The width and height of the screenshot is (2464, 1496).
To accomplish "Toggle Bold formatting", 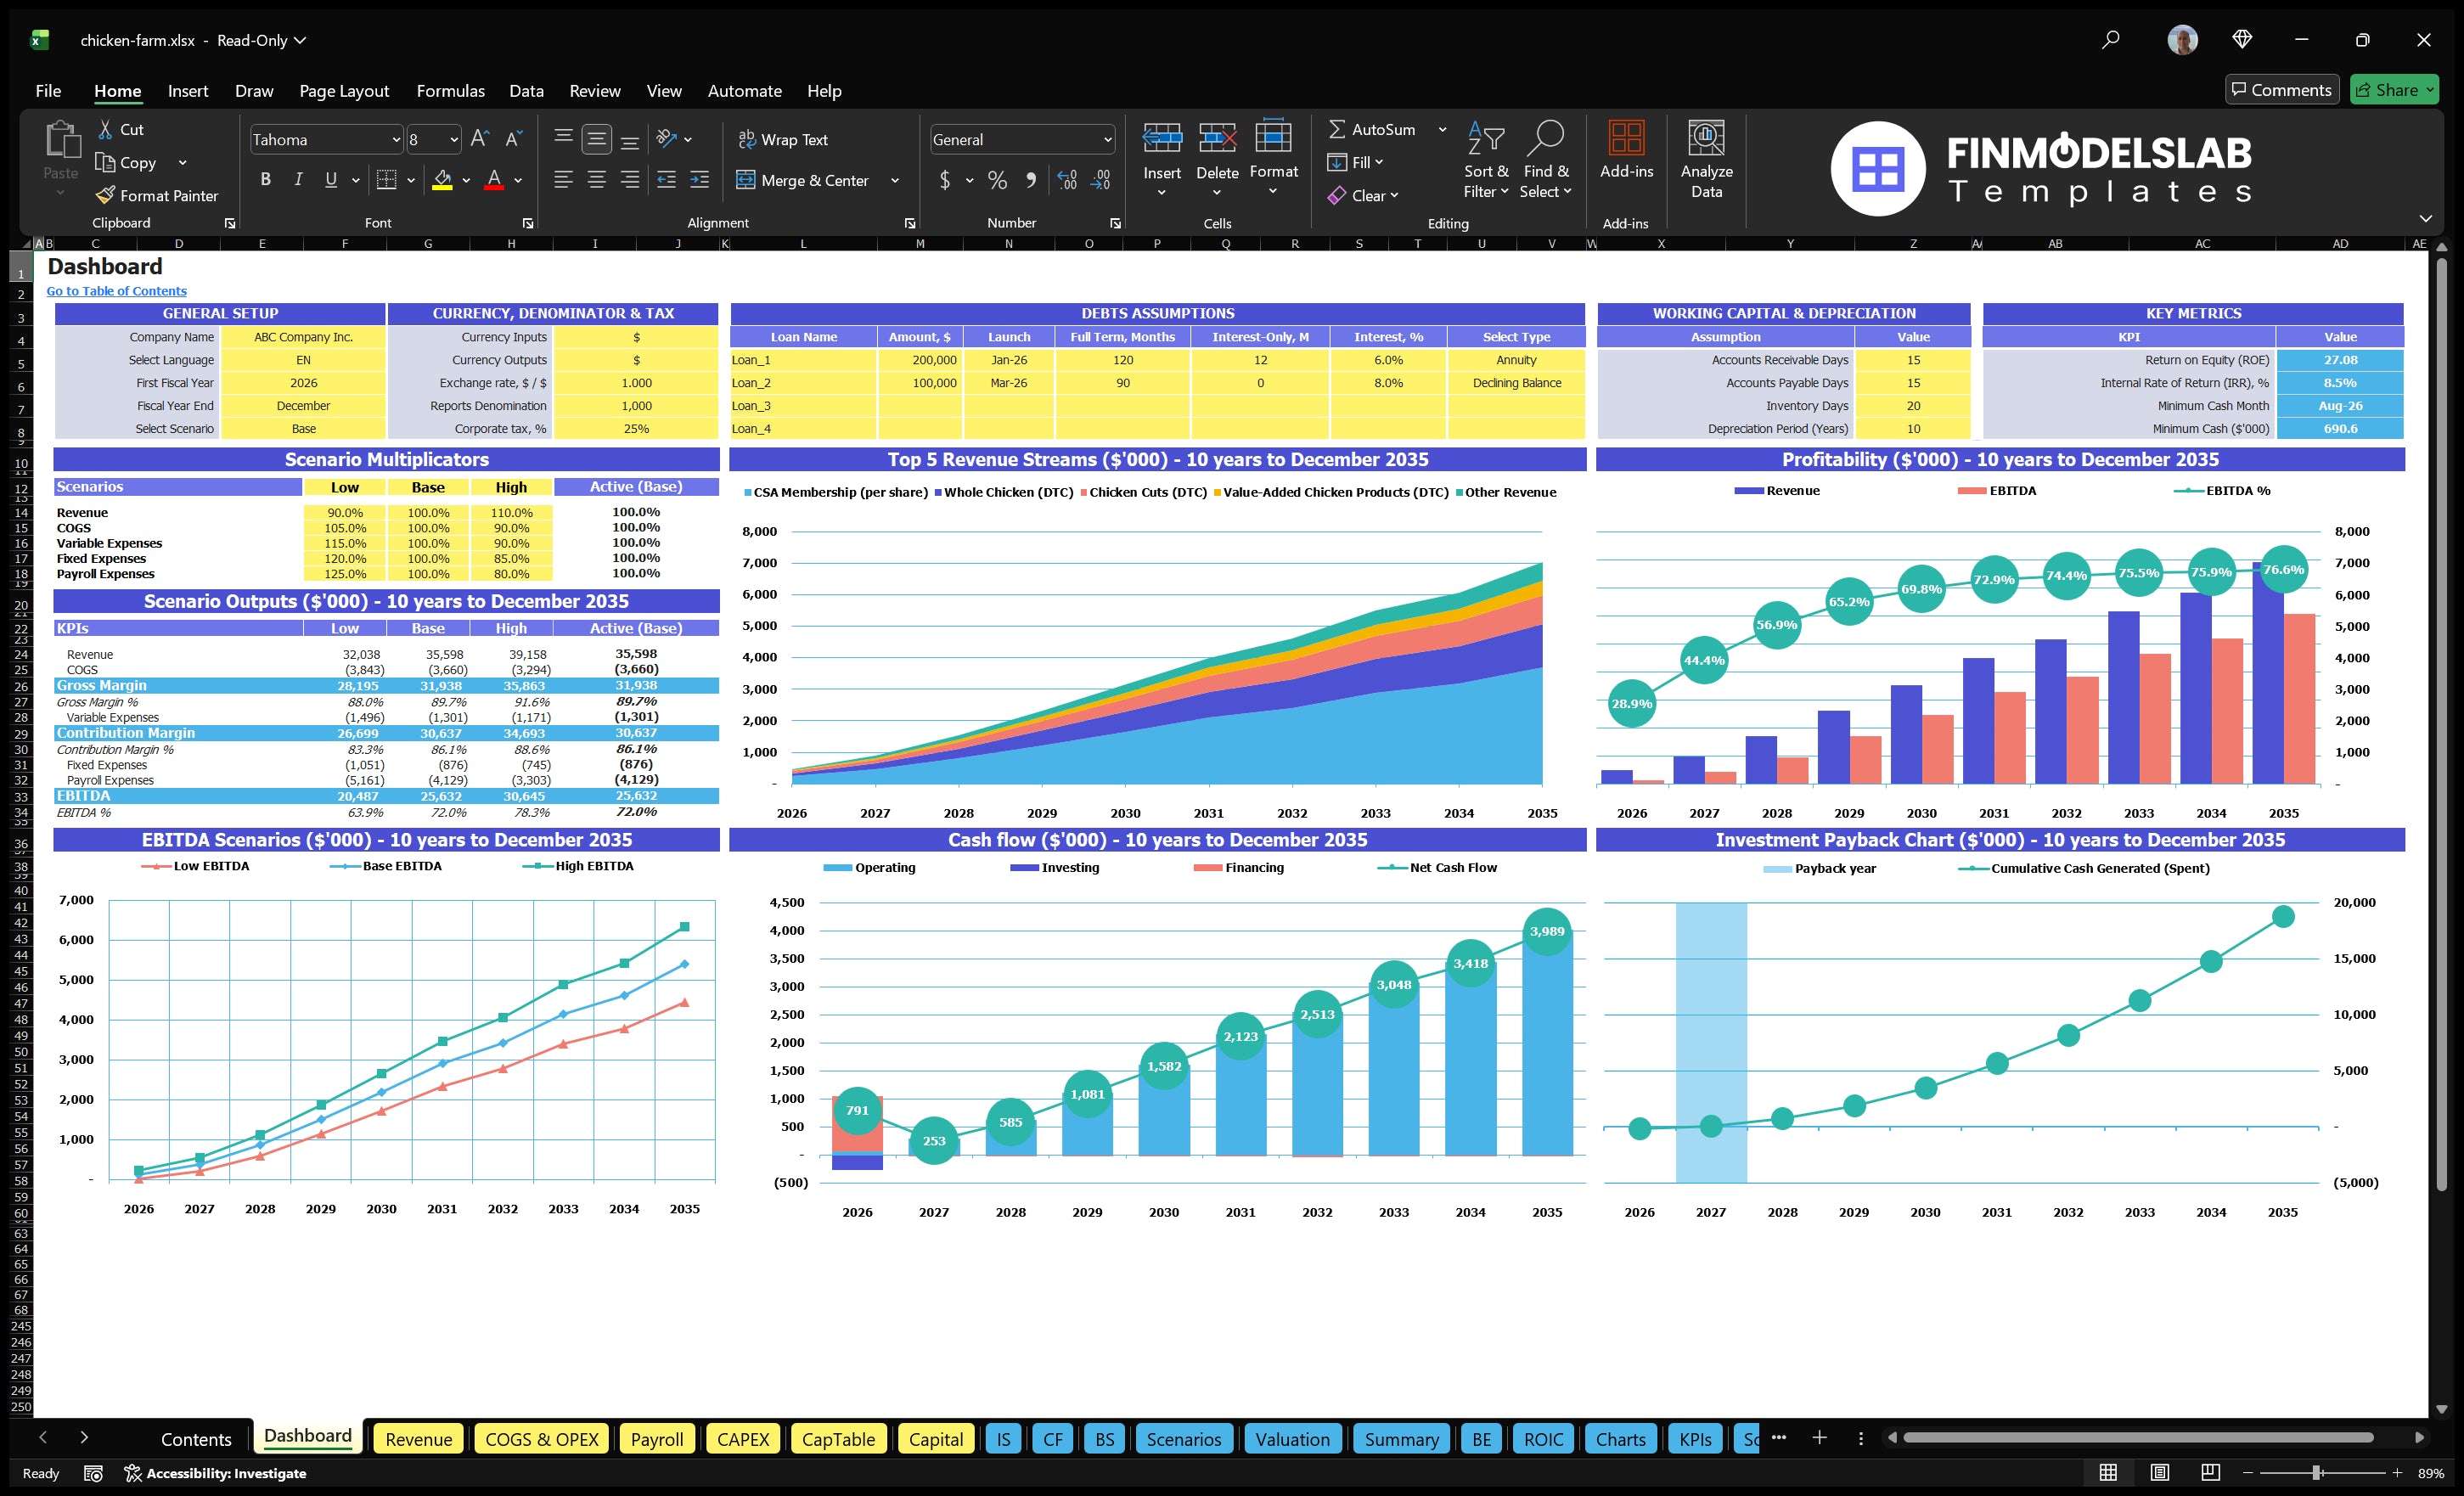I will click(265, 180).
